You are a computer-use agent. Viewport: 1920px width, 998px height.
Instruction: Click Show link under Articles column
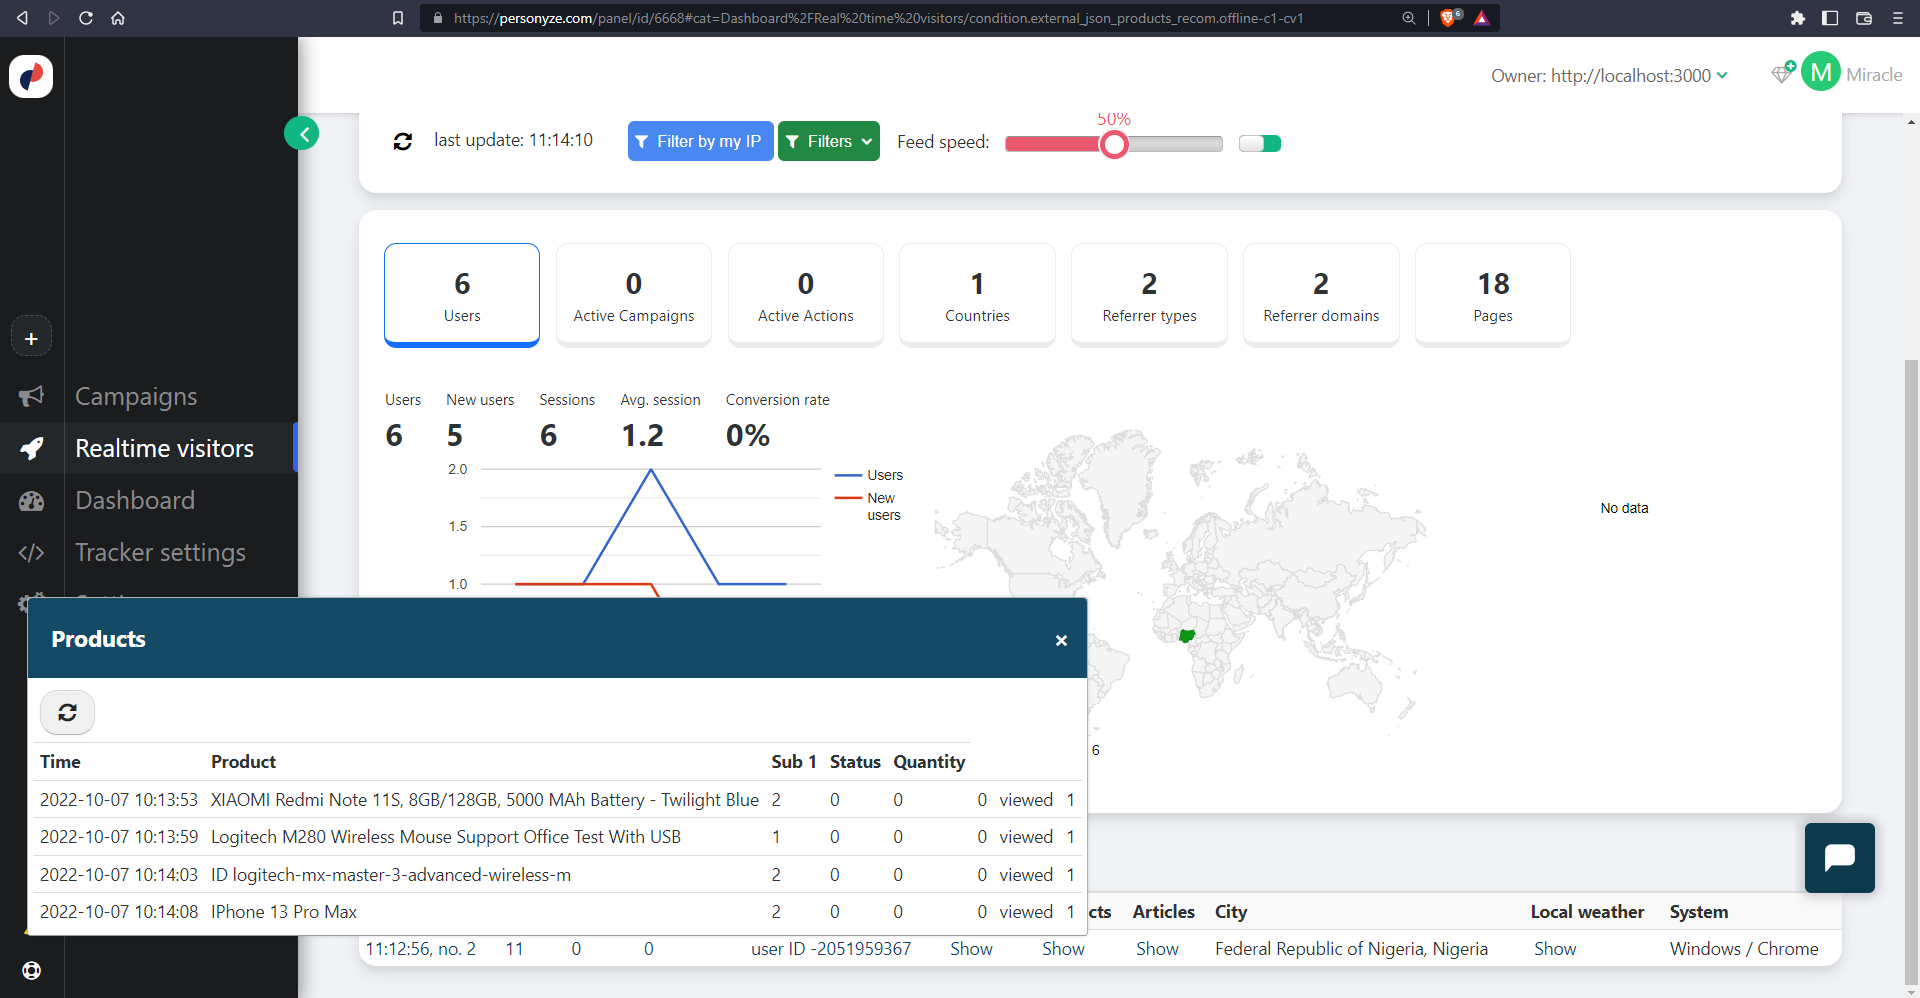(1157, 949)
